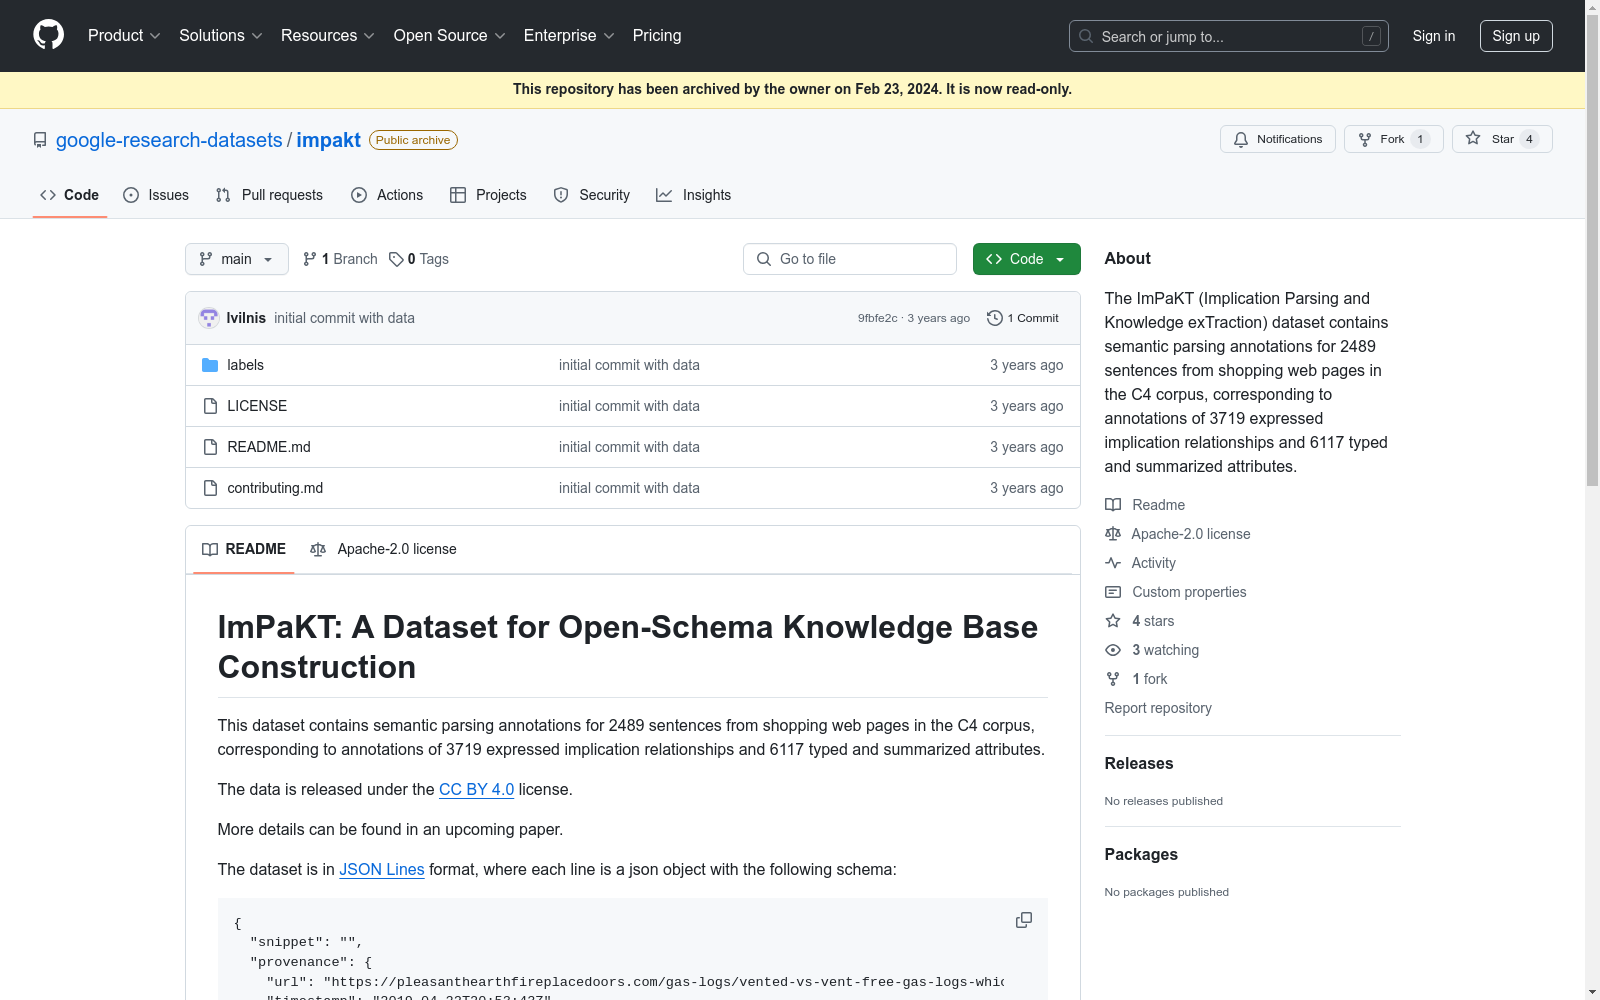Open the contributing.md file

coord(275,488)
